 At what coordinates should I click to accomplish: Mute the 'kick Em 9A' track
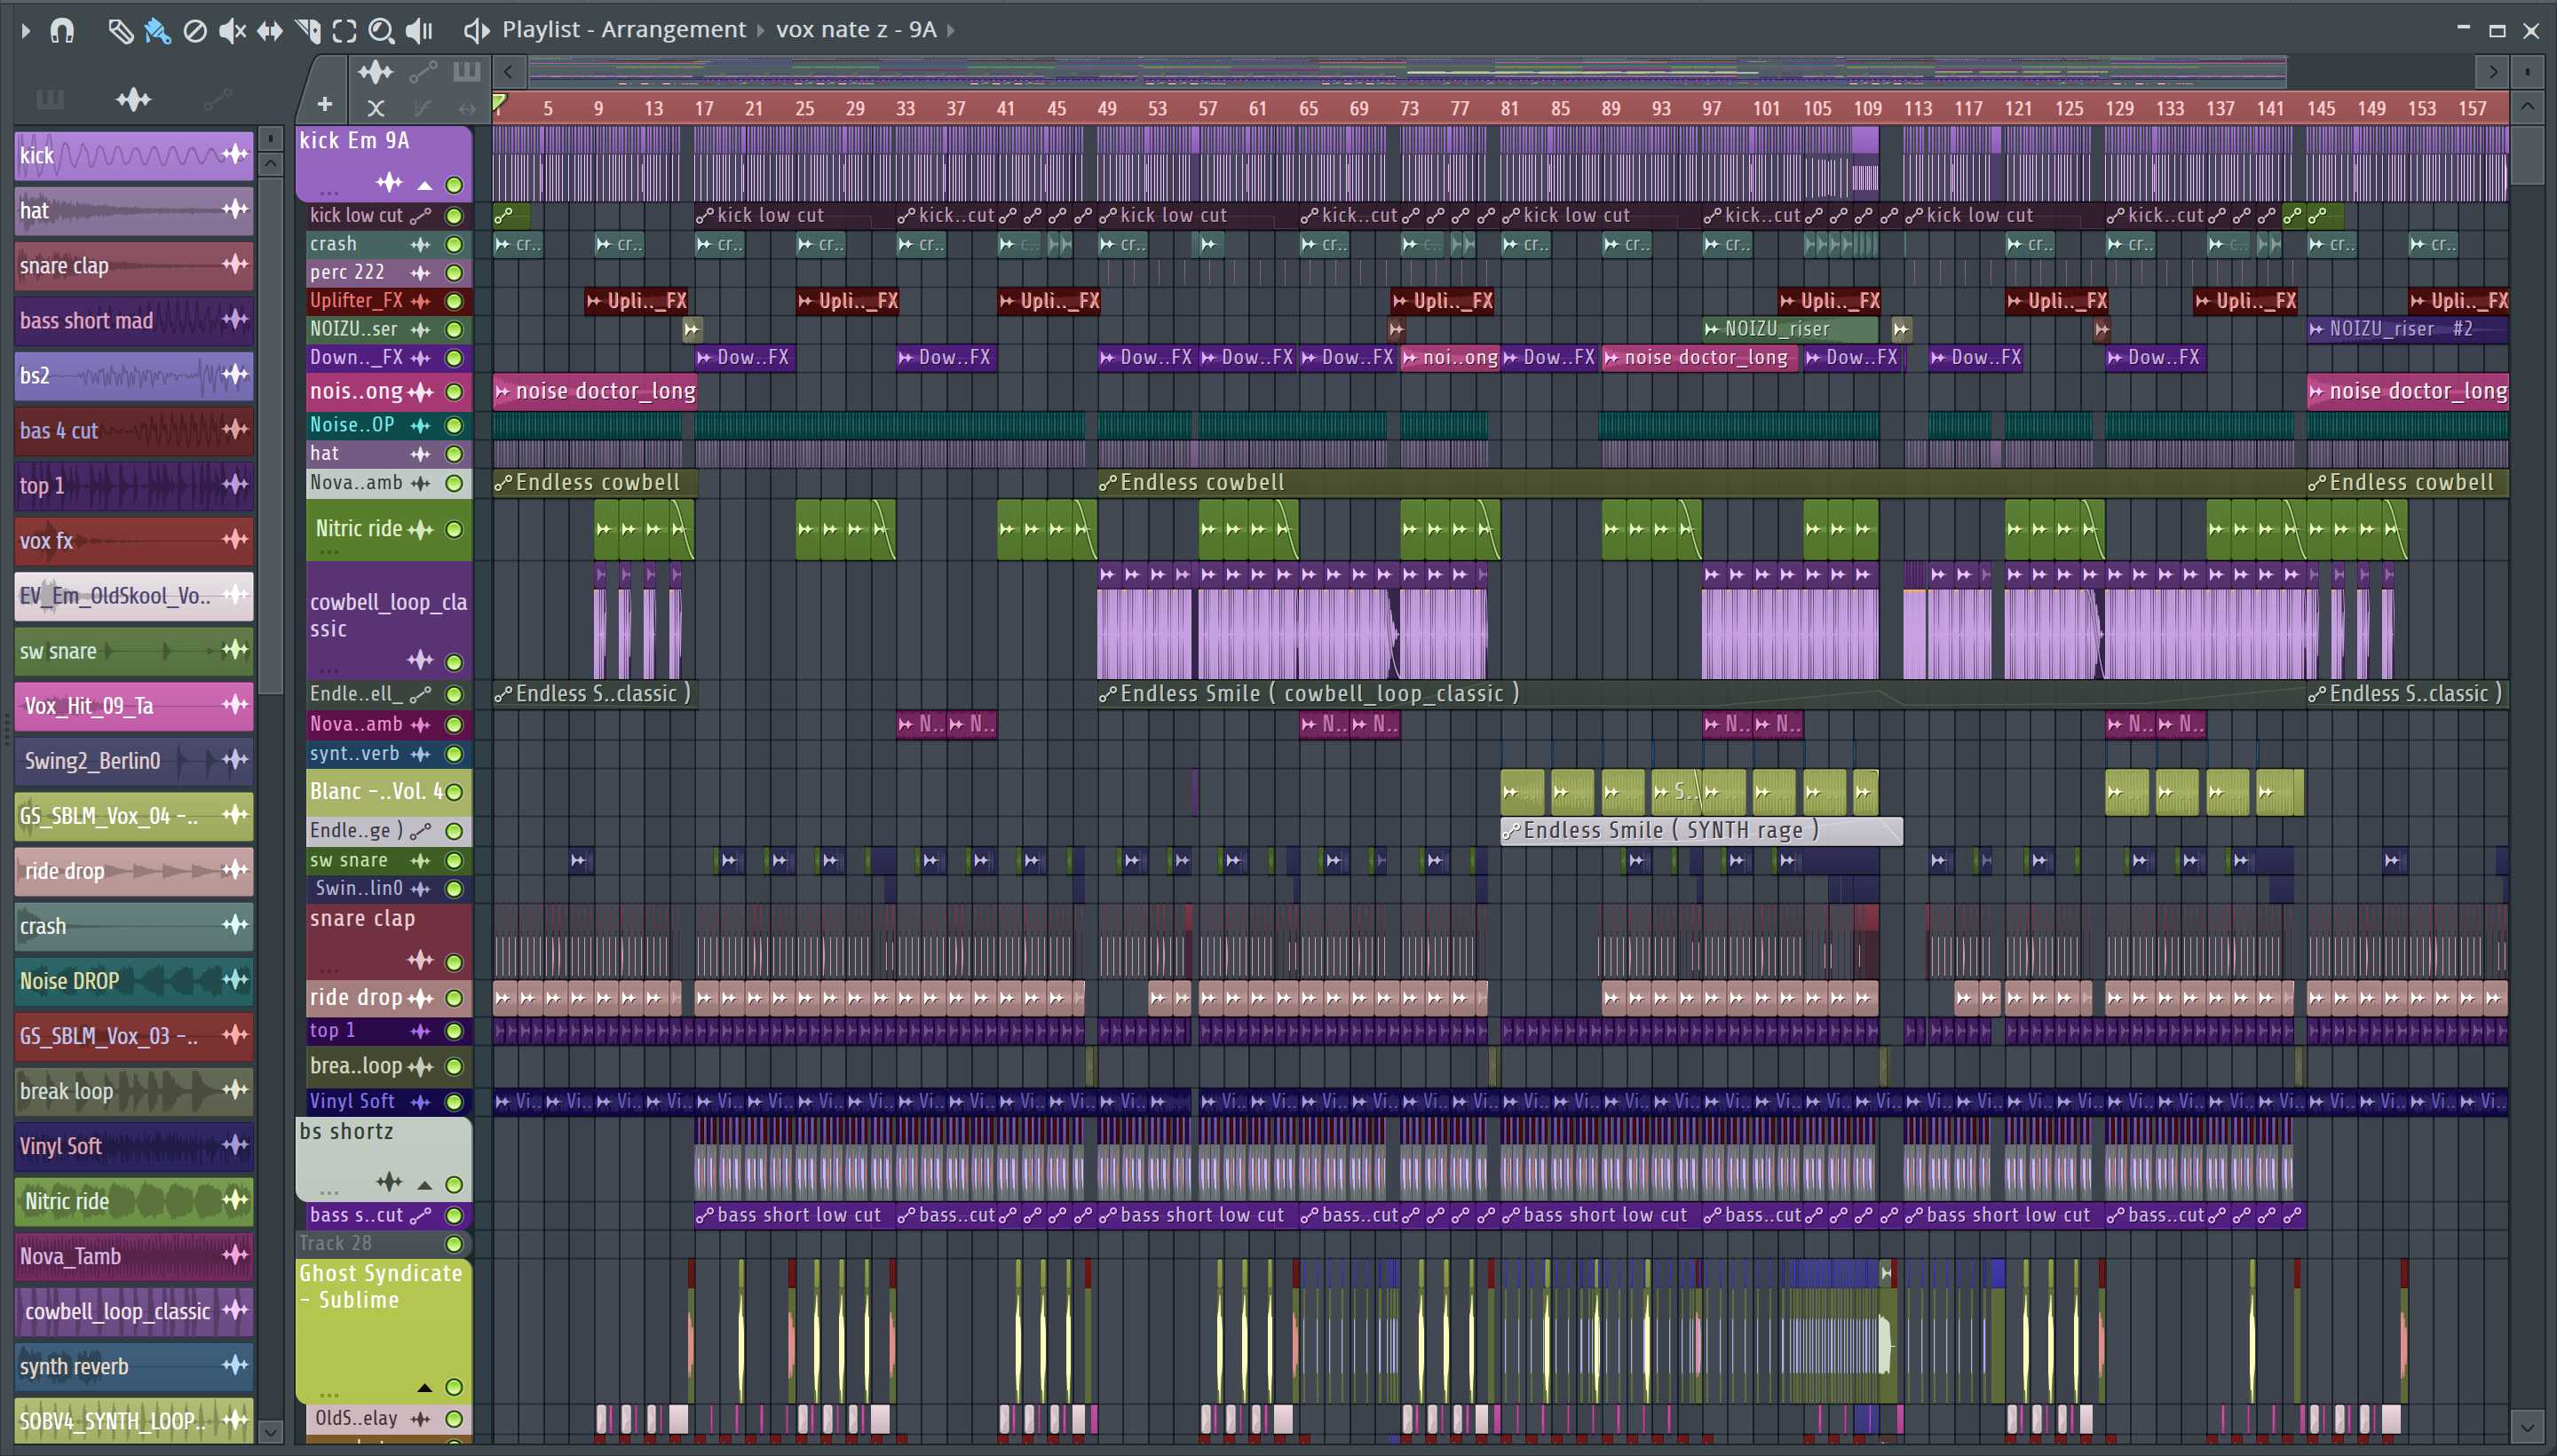(x=454, y=184)
